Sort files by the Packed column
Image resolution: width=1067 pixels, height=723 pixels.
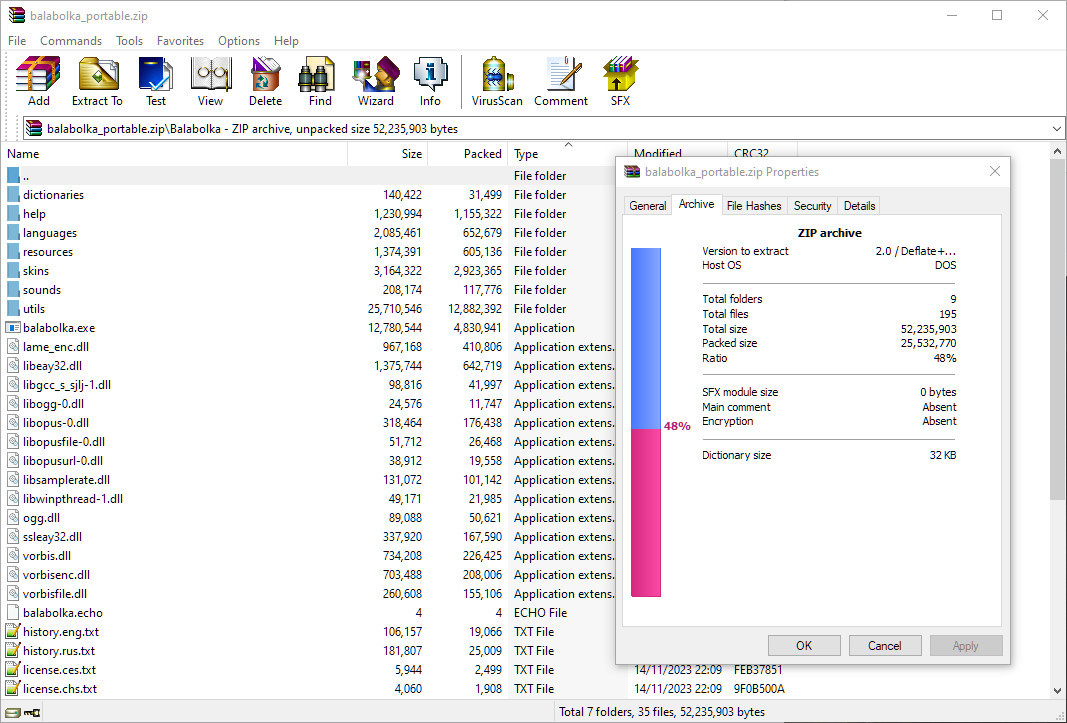[x=468, y=154]
